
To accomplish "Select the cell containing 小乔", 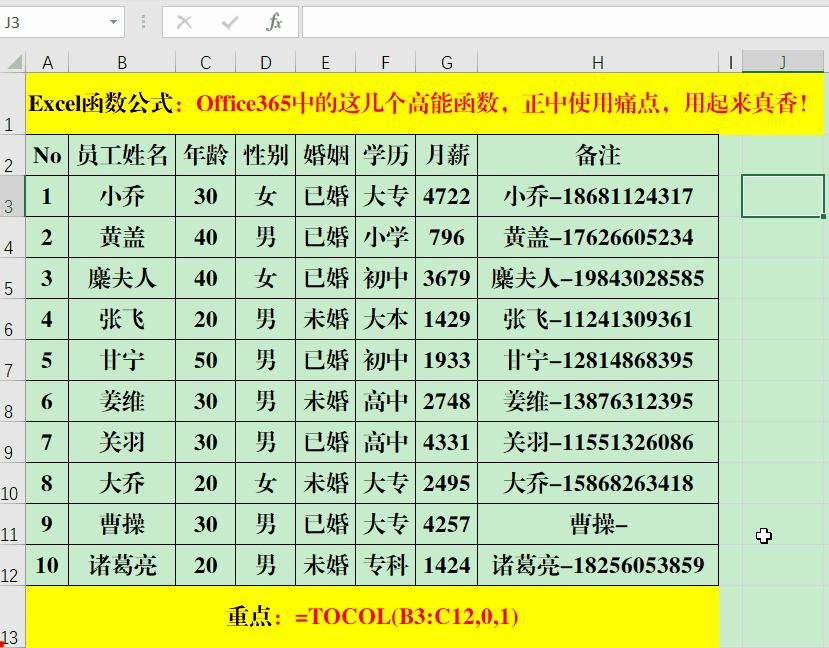I will (122, 196).
